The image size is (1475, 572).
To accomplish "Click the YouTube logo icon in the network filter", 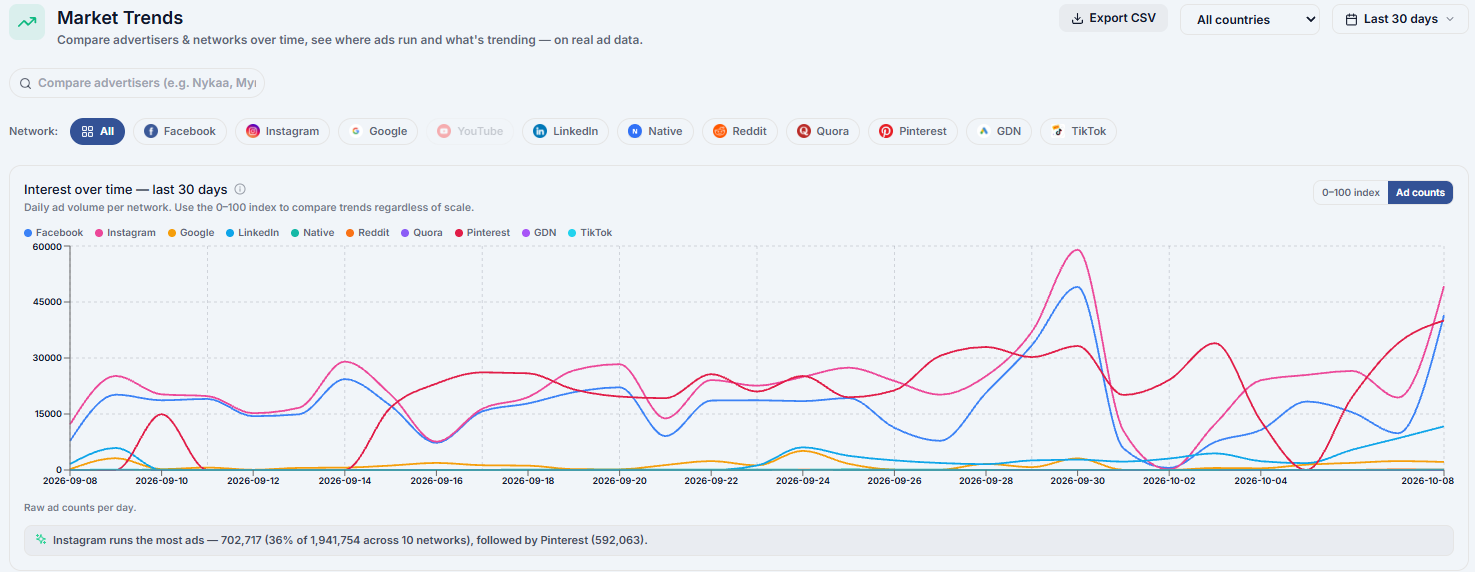I will (x=444, y=131).
